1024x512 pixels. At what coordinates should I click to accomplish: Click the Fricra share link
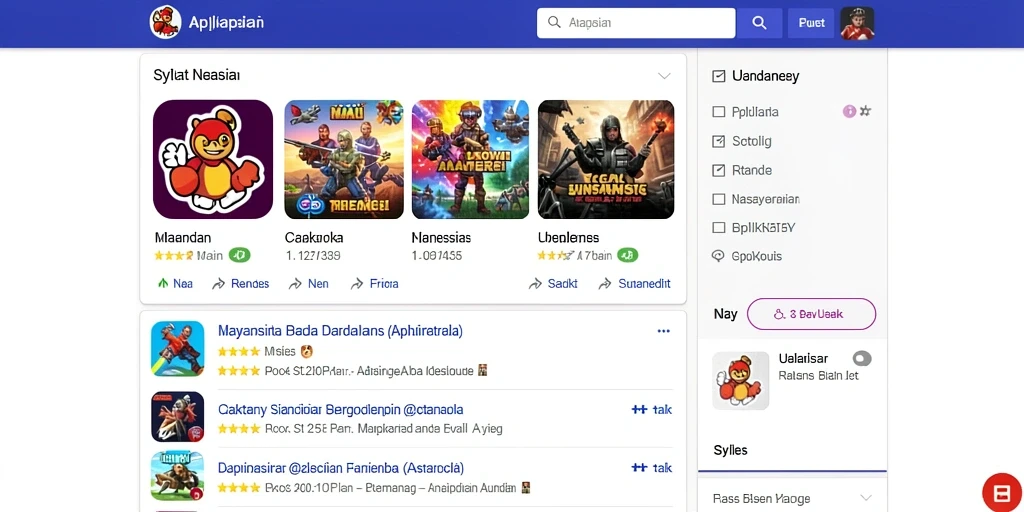pyautogui.click(x=374, y=284)
